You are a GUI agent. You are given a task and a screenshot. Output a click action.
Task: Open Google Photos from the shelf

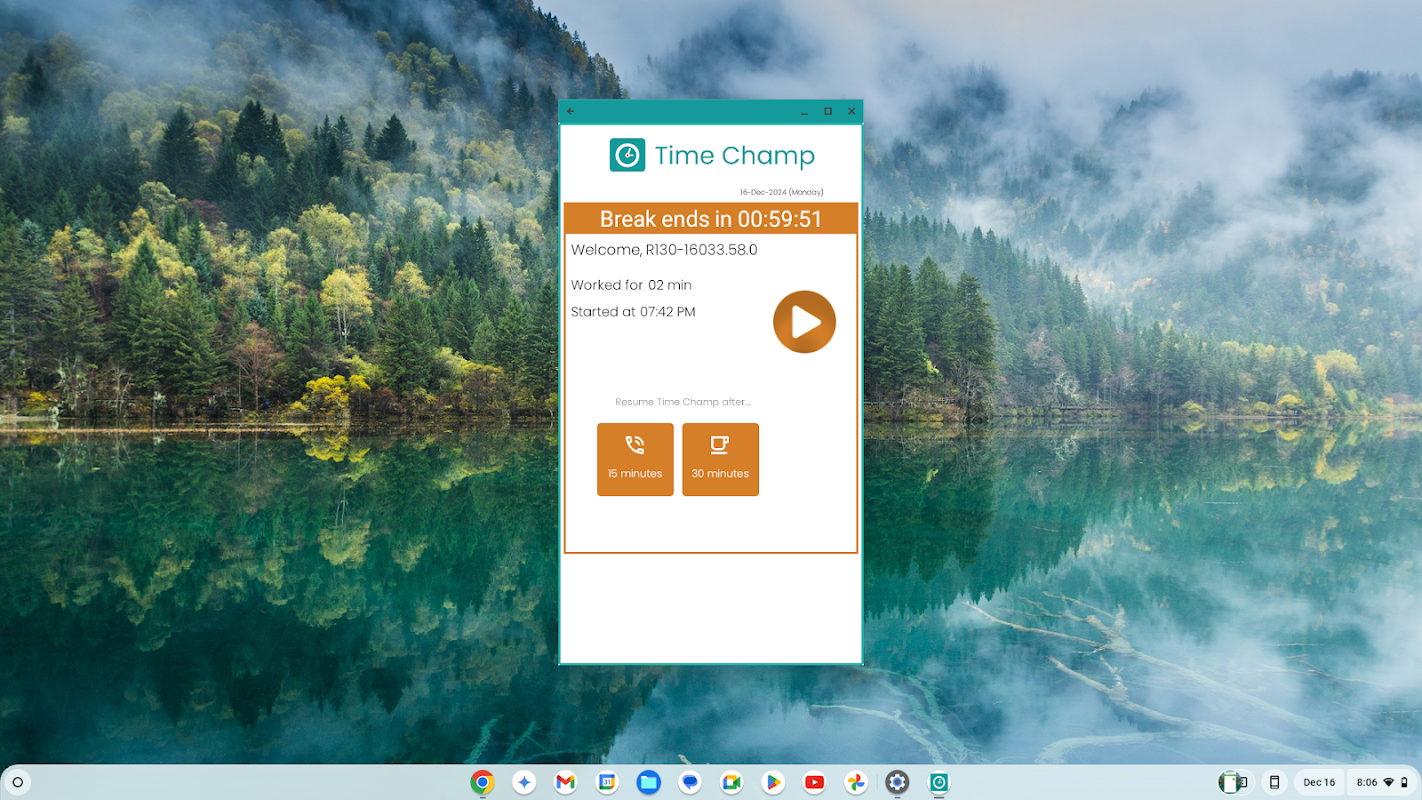[856, 782]
